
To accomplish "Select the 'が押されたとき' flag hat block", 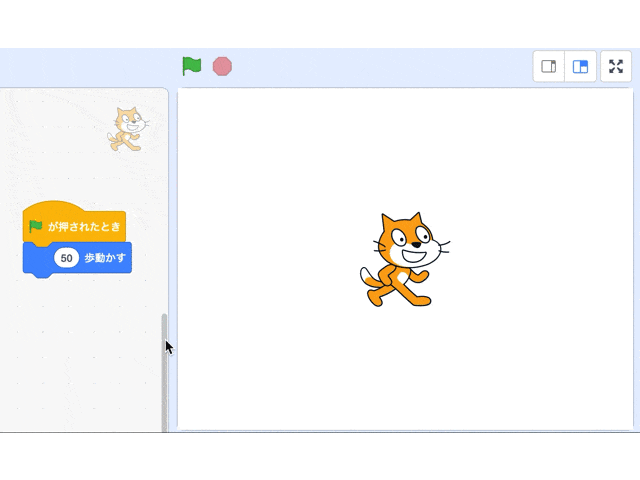I will tap(74, 224).
